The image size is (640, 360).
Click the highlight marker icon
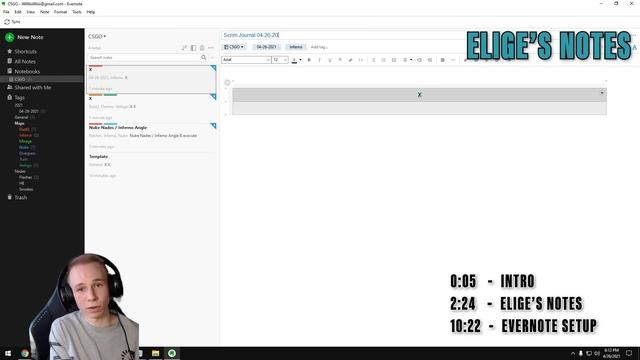pyautogui.click(x=350, y=60)
